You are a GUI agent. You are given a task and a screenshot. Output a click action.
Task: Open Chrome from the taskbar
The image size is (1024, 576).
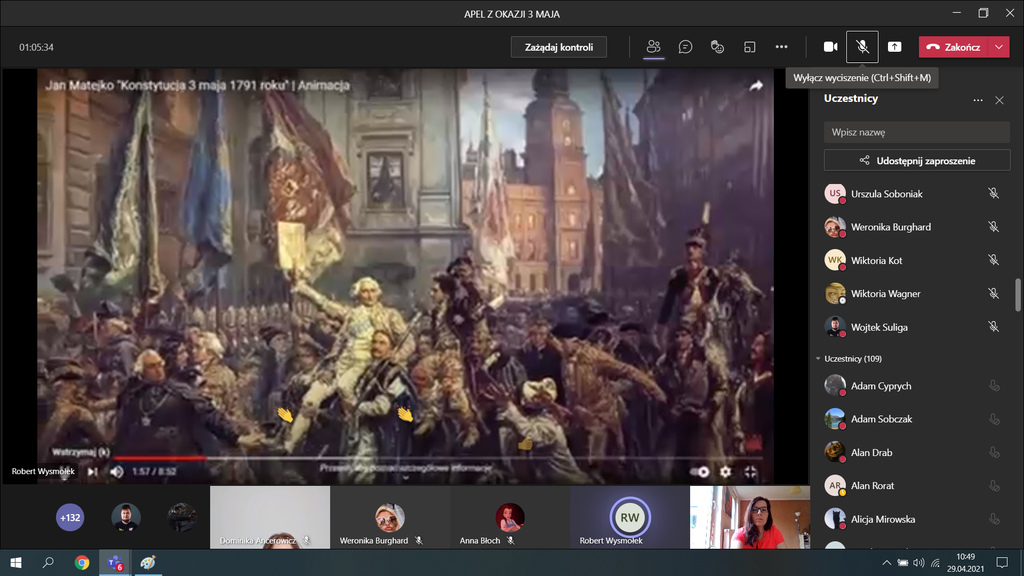(82, 562)
